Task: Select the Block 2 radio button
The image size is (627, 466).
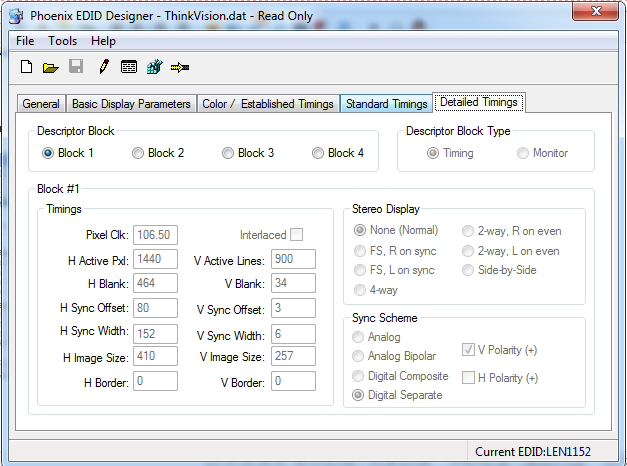Action: 138,153
